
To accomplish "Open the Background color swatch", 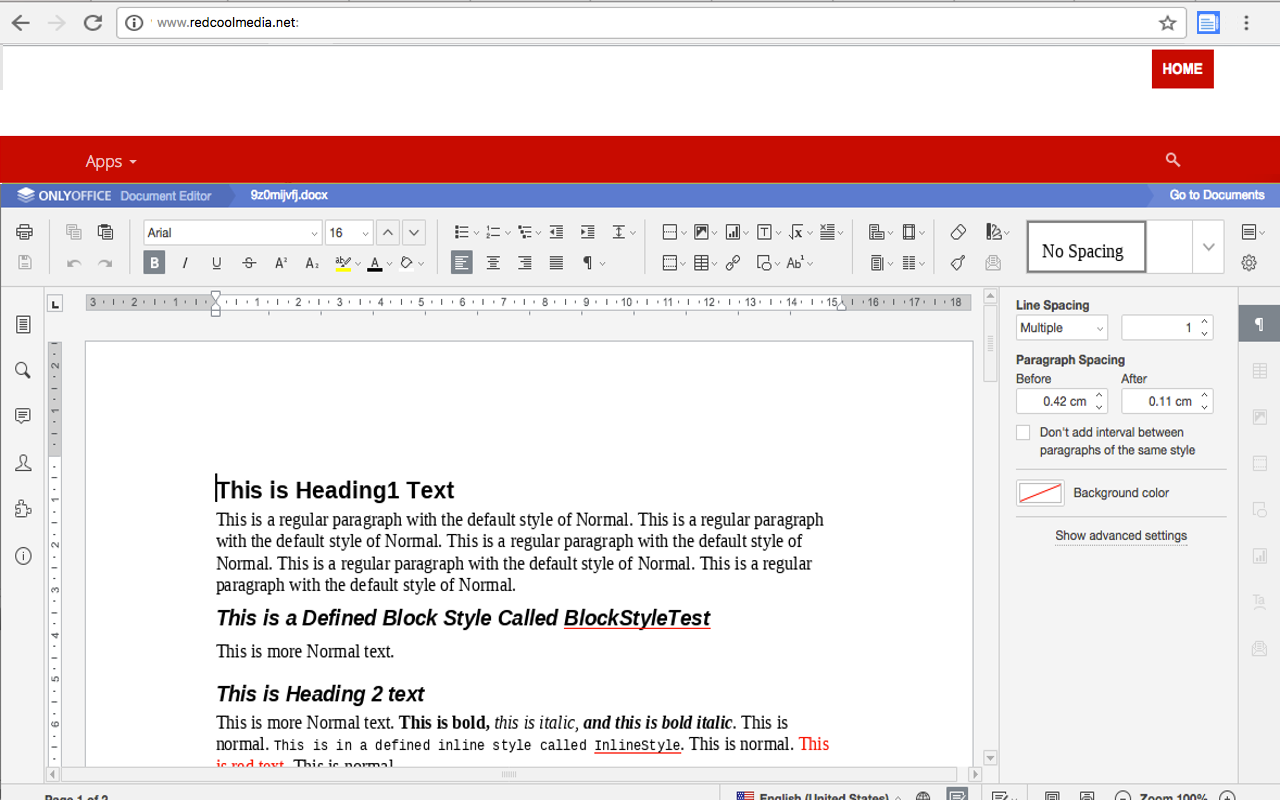I will click(x=1040, y=493).
